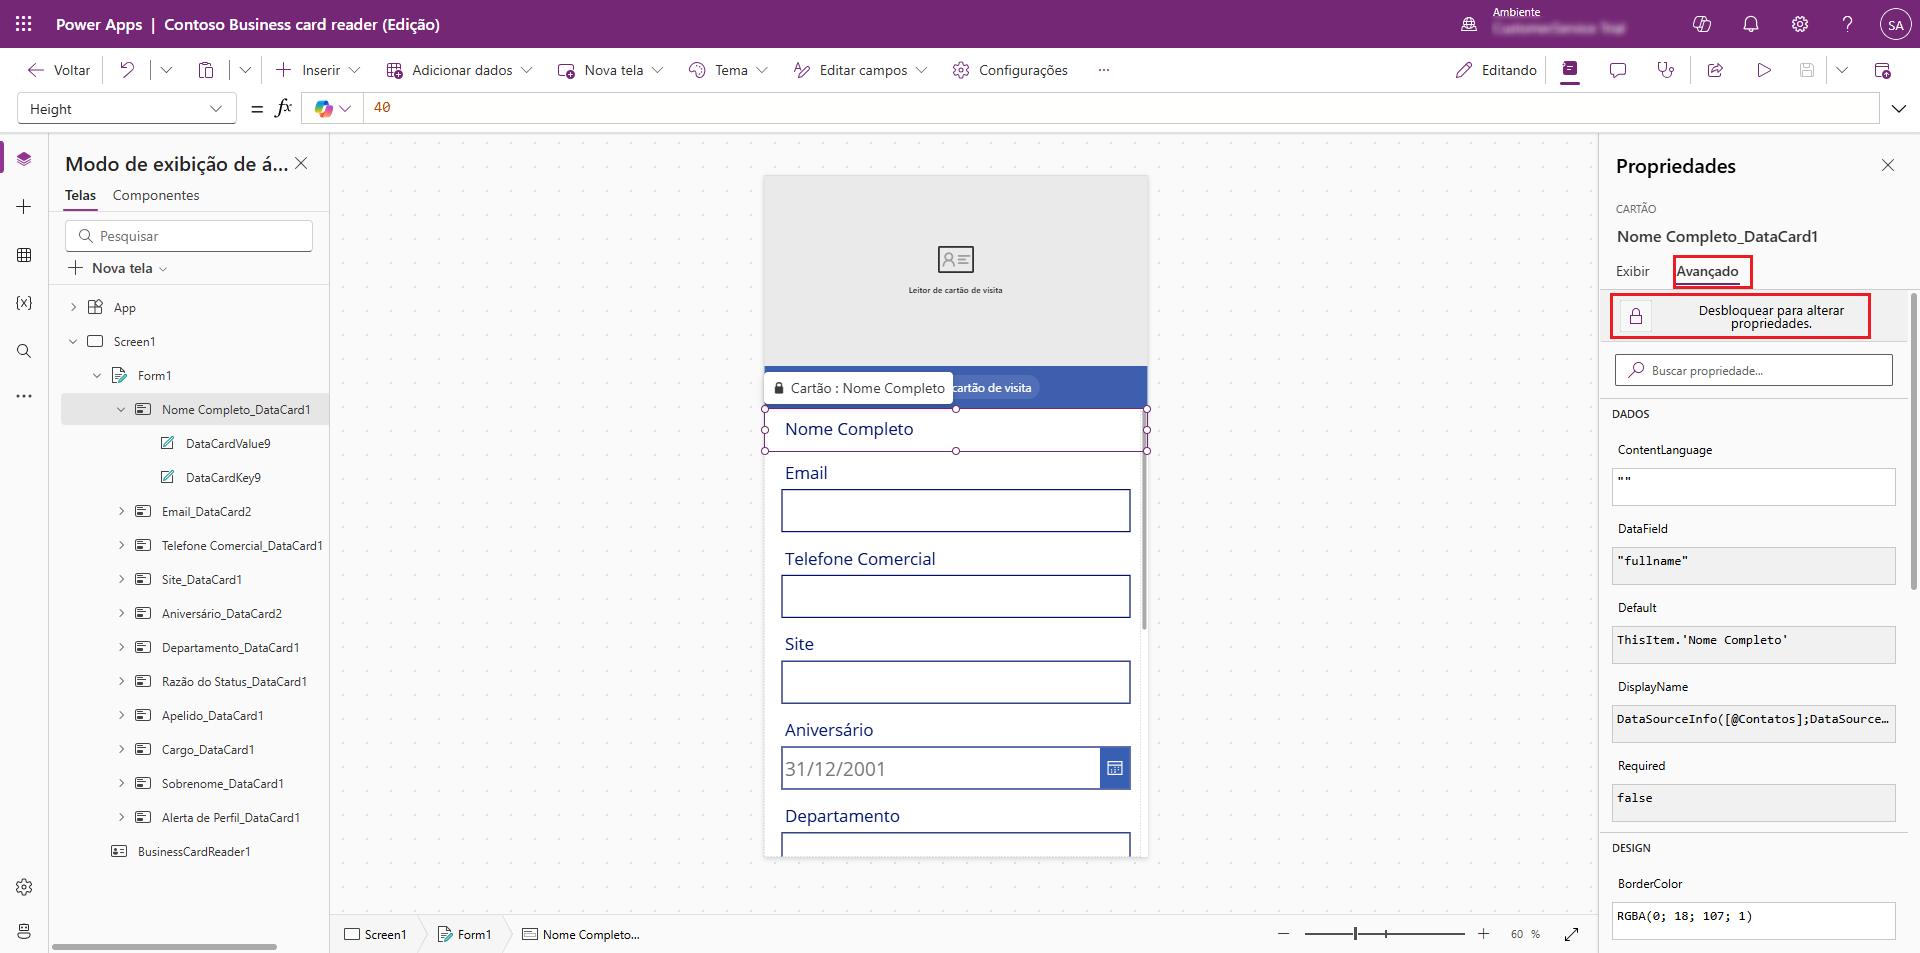This screenshot has height=953, width=1920.
Task: Click the Buscar propriedade search field
Action: point(1754,370)
